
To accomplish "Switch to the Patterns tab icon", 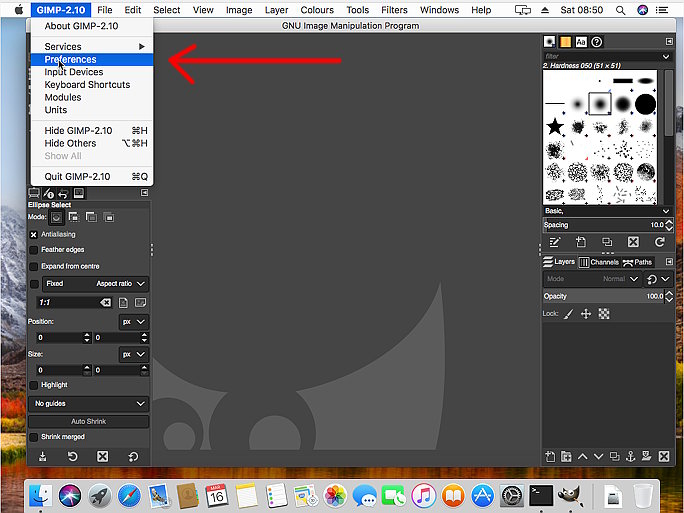I will tap(565, 42).
